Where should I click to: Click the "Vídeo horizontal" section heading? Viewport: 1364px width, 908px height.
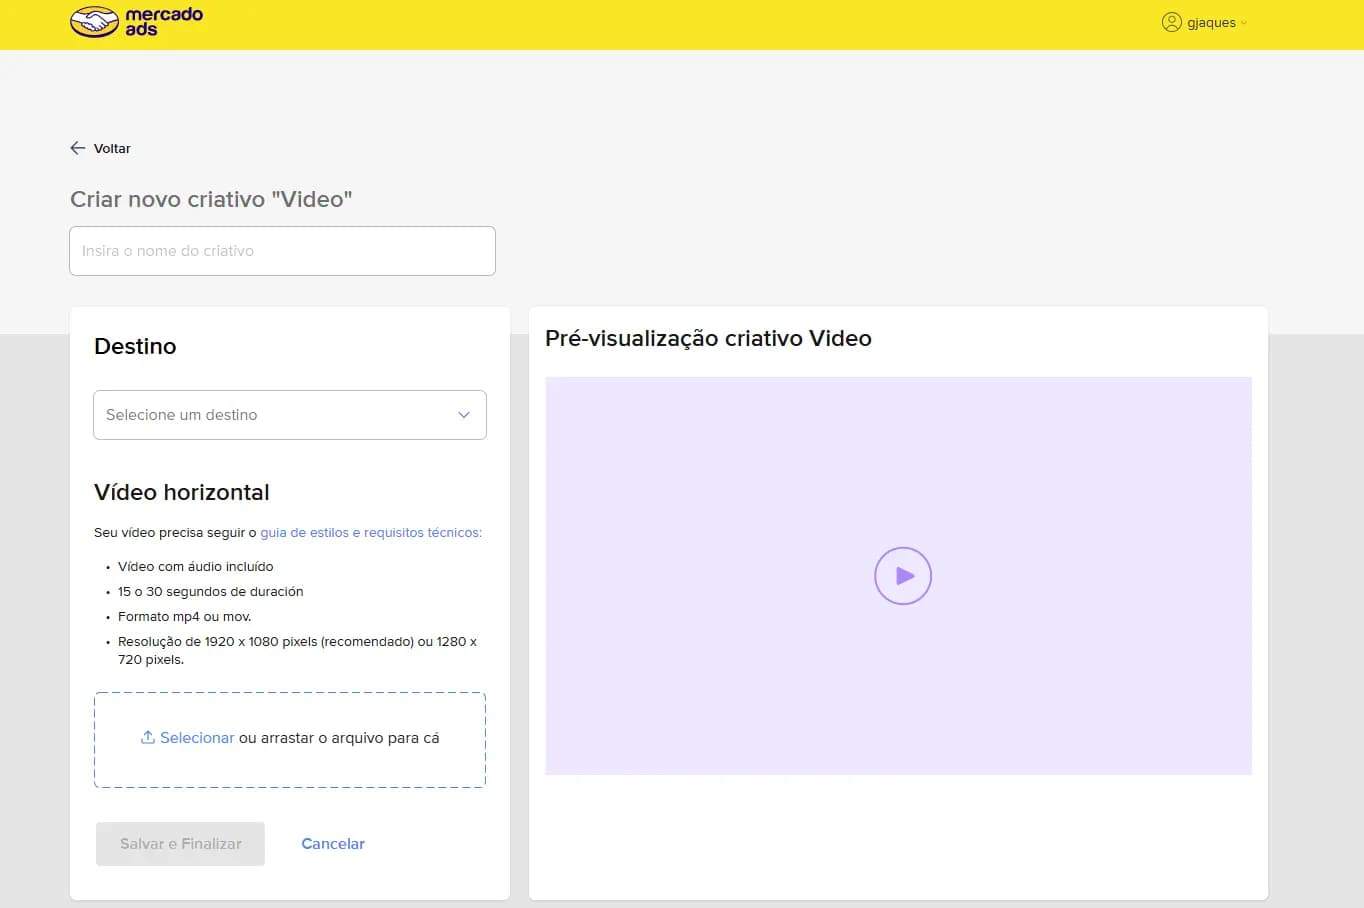coord(182,492)
